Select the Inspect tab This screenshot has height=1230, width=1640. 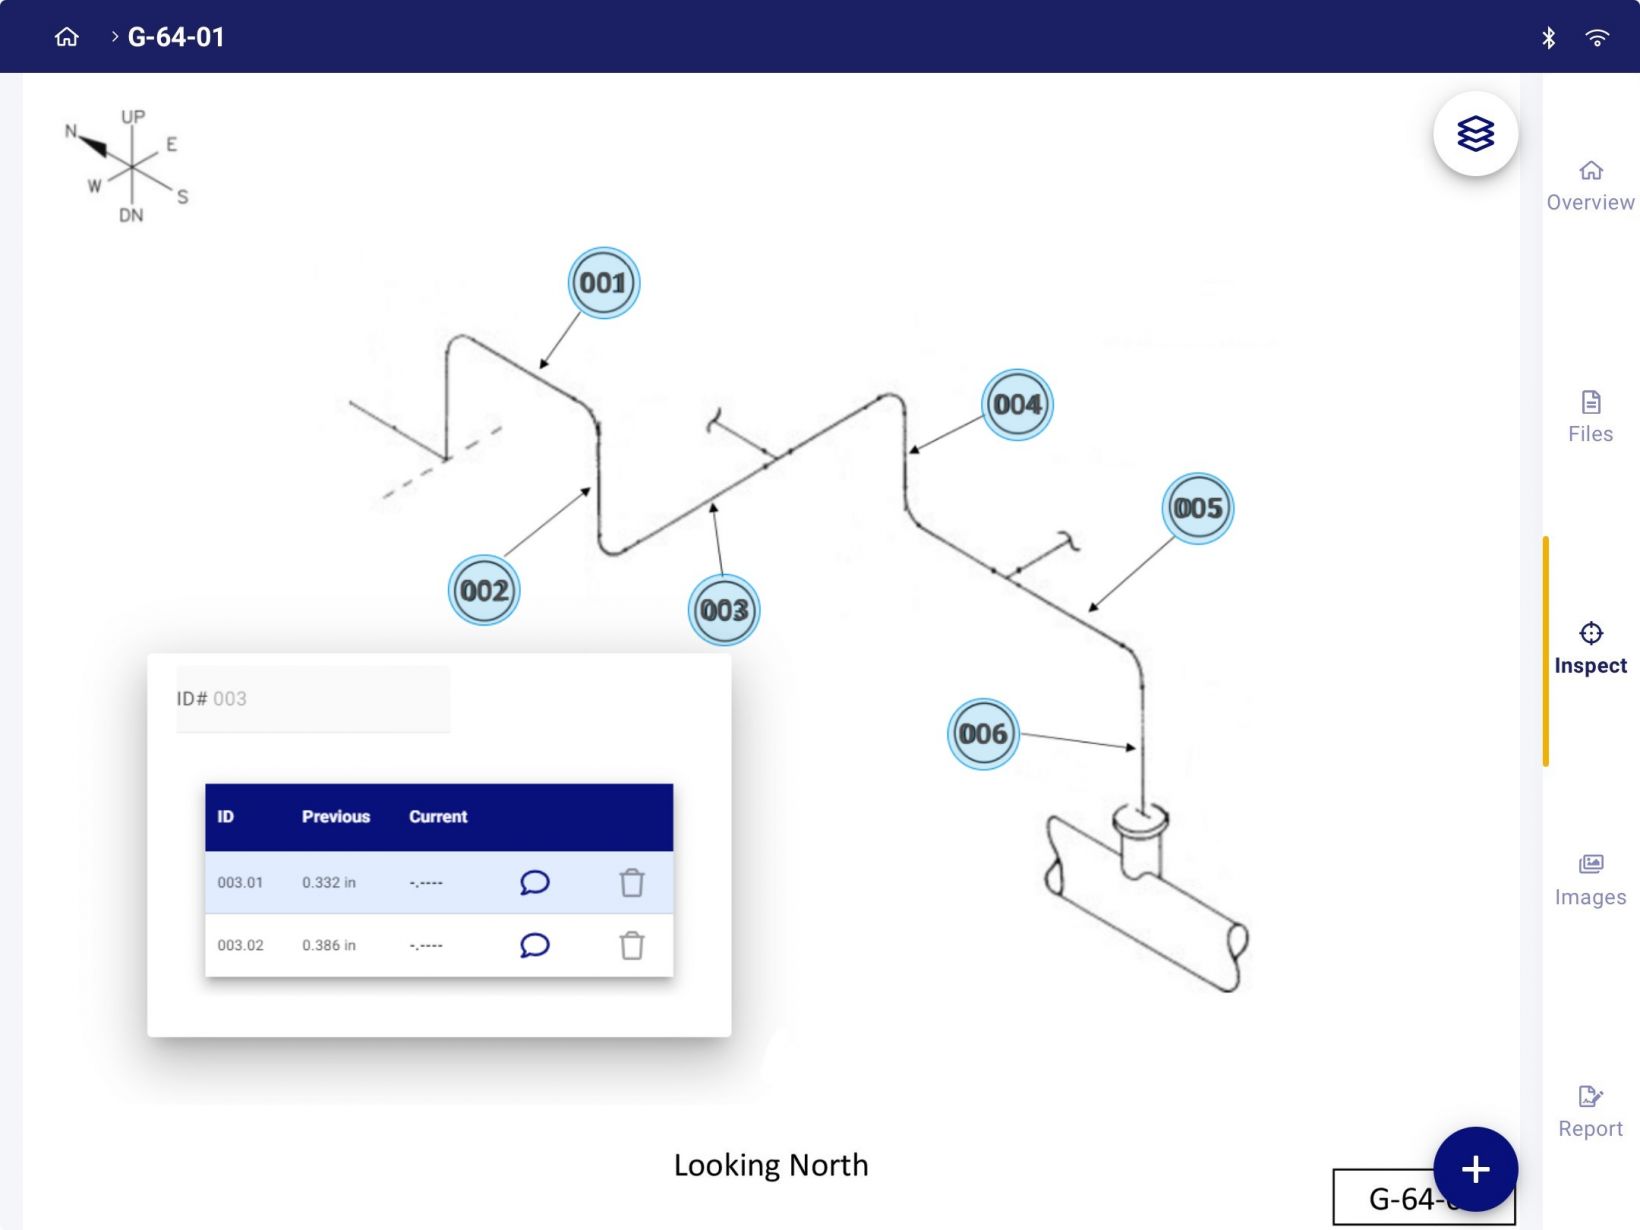(x=1590, y=648)
